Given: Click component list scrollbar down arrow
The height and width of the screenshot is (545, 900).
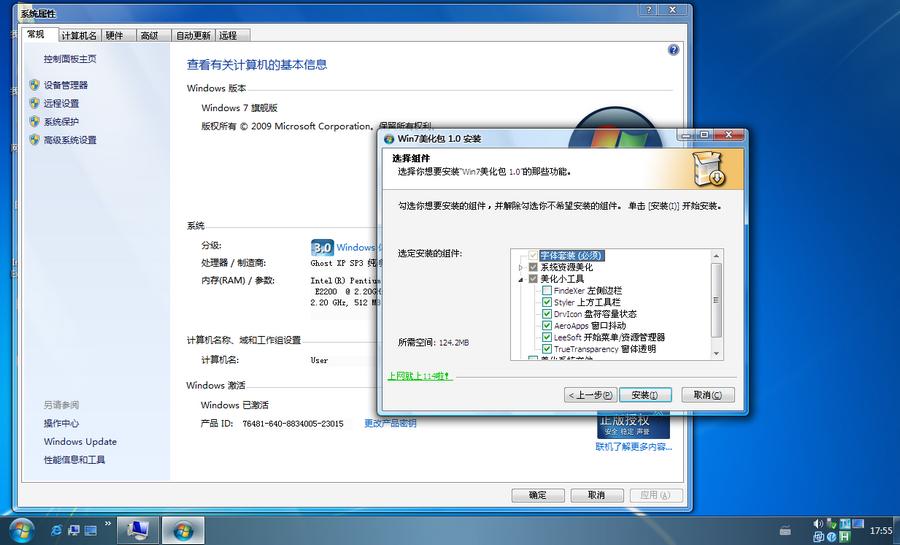Looking at the screenshot, I should tap(716, 353).
